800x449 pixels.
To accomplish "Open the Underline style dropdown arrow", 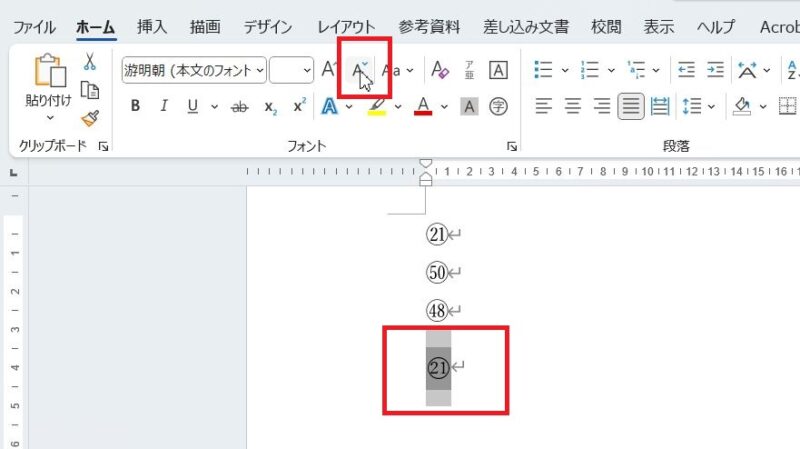I will [x=214, y=107].
